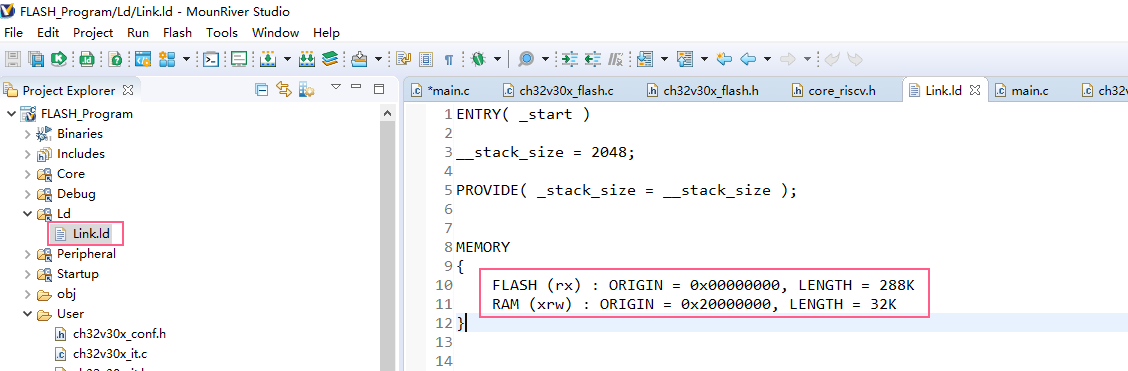Collapse all in Project Explorer
Screen dimensions: 1128x371
click(x=262, y=89)
